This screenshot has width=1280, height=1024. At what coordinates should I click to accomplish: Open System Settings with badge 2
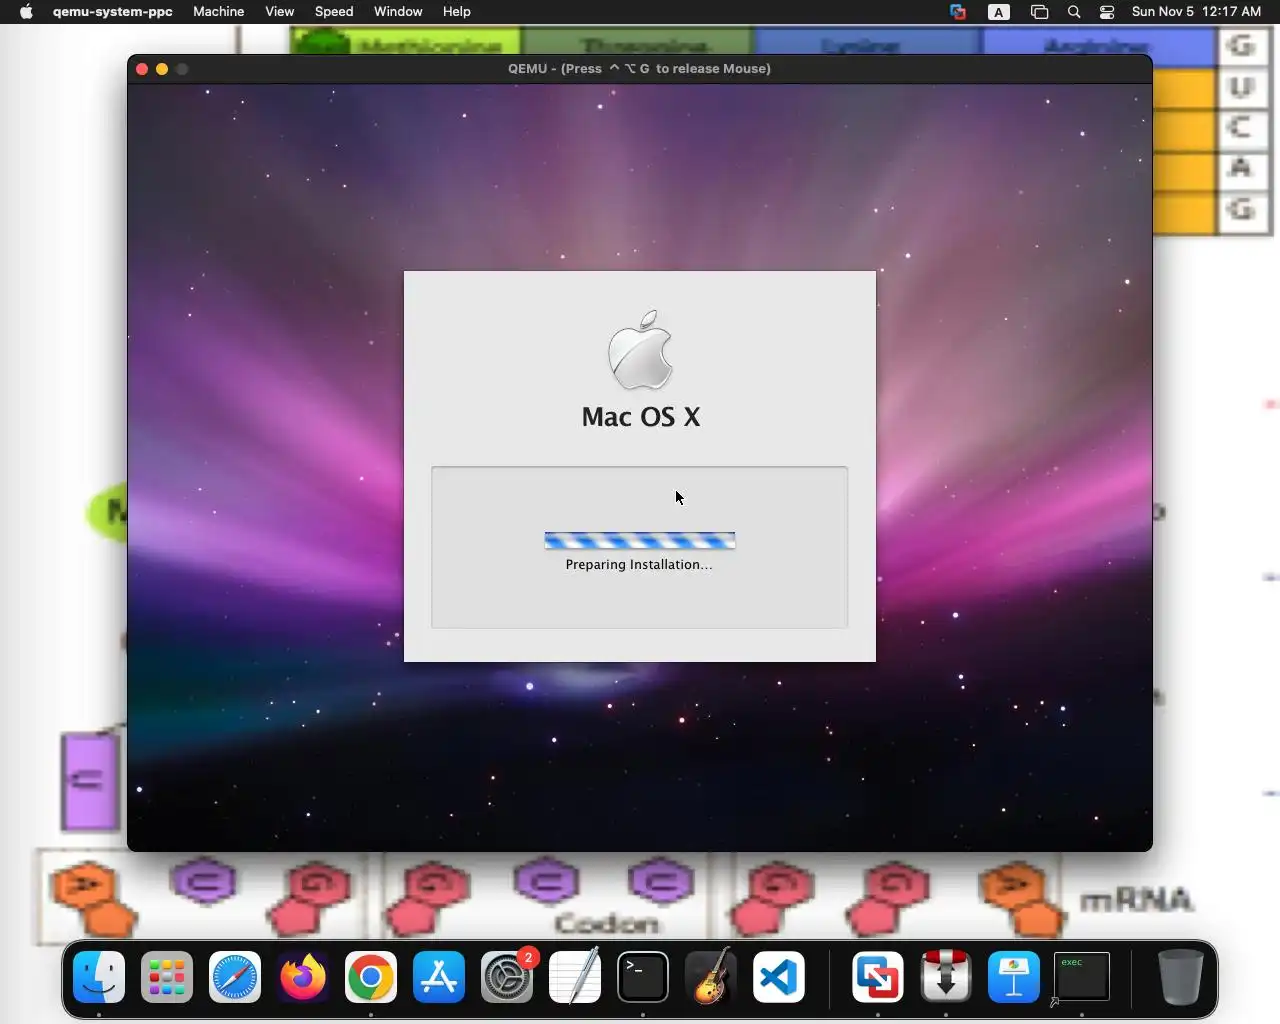[x=507, y=976]
